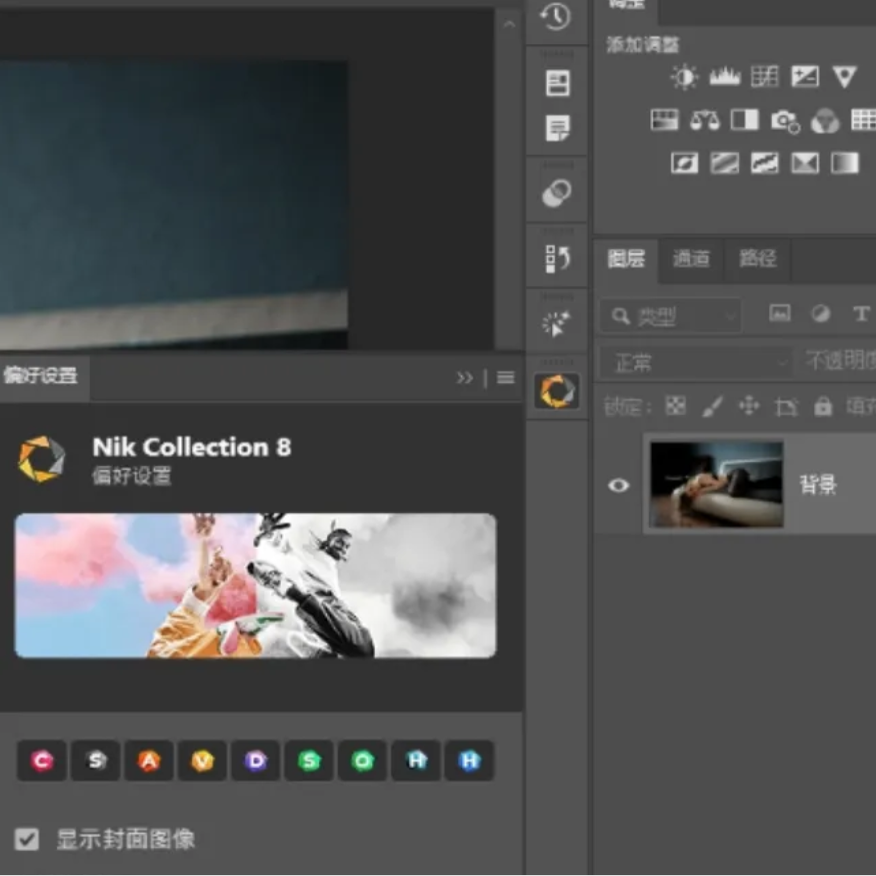Add an Invert adjustment layer
This screenshot has width=876, height=876.
click(x=684, y=163)
